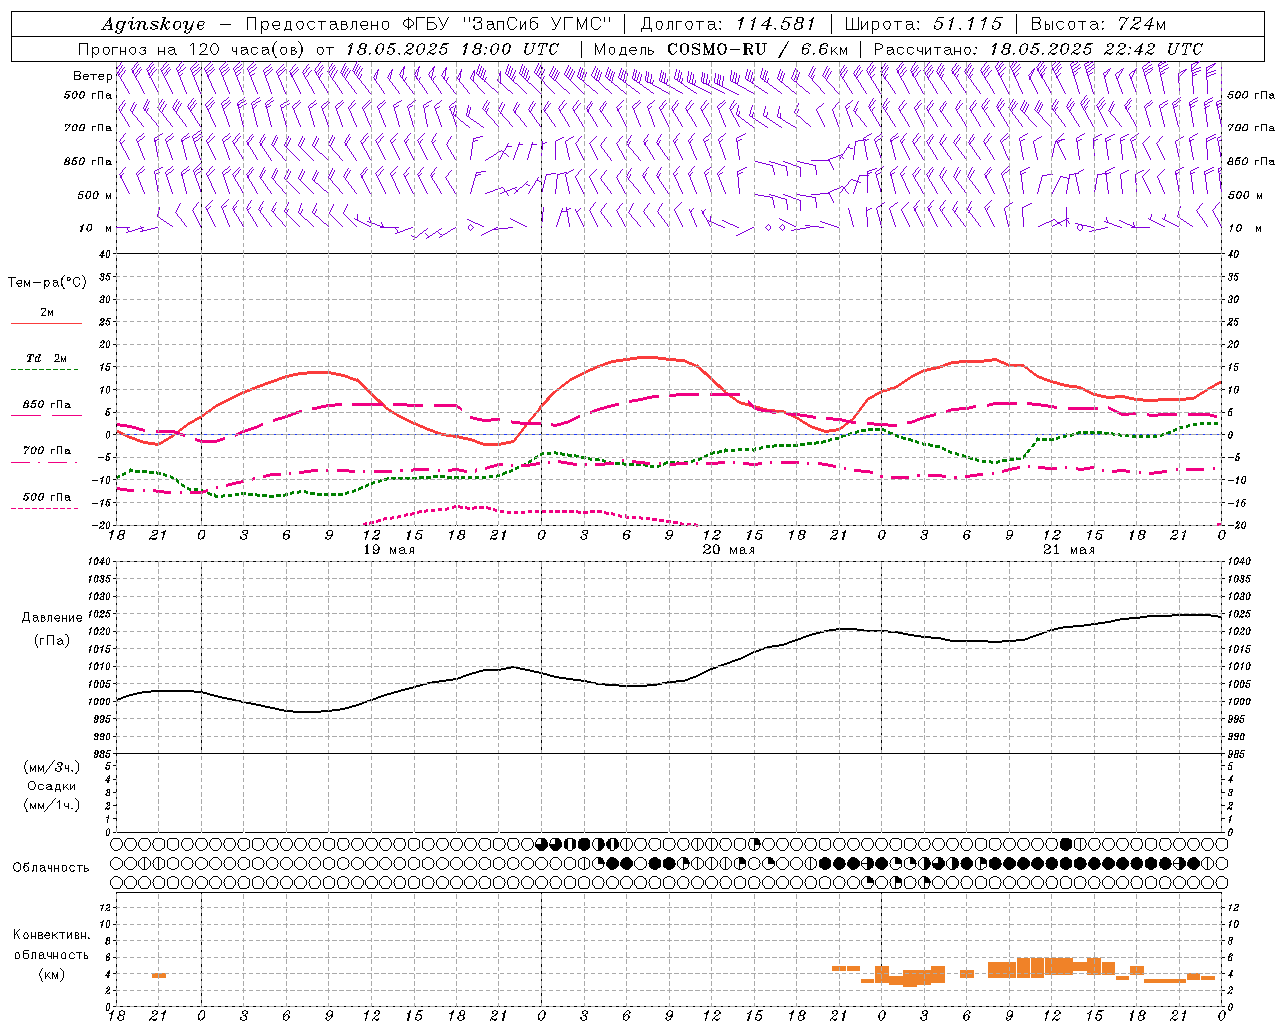This screenshot has height=1024, width=1280.
Task: Click the "Конвективн." convective cloud label
Action: pyautogui.click(x=52, y=935)
